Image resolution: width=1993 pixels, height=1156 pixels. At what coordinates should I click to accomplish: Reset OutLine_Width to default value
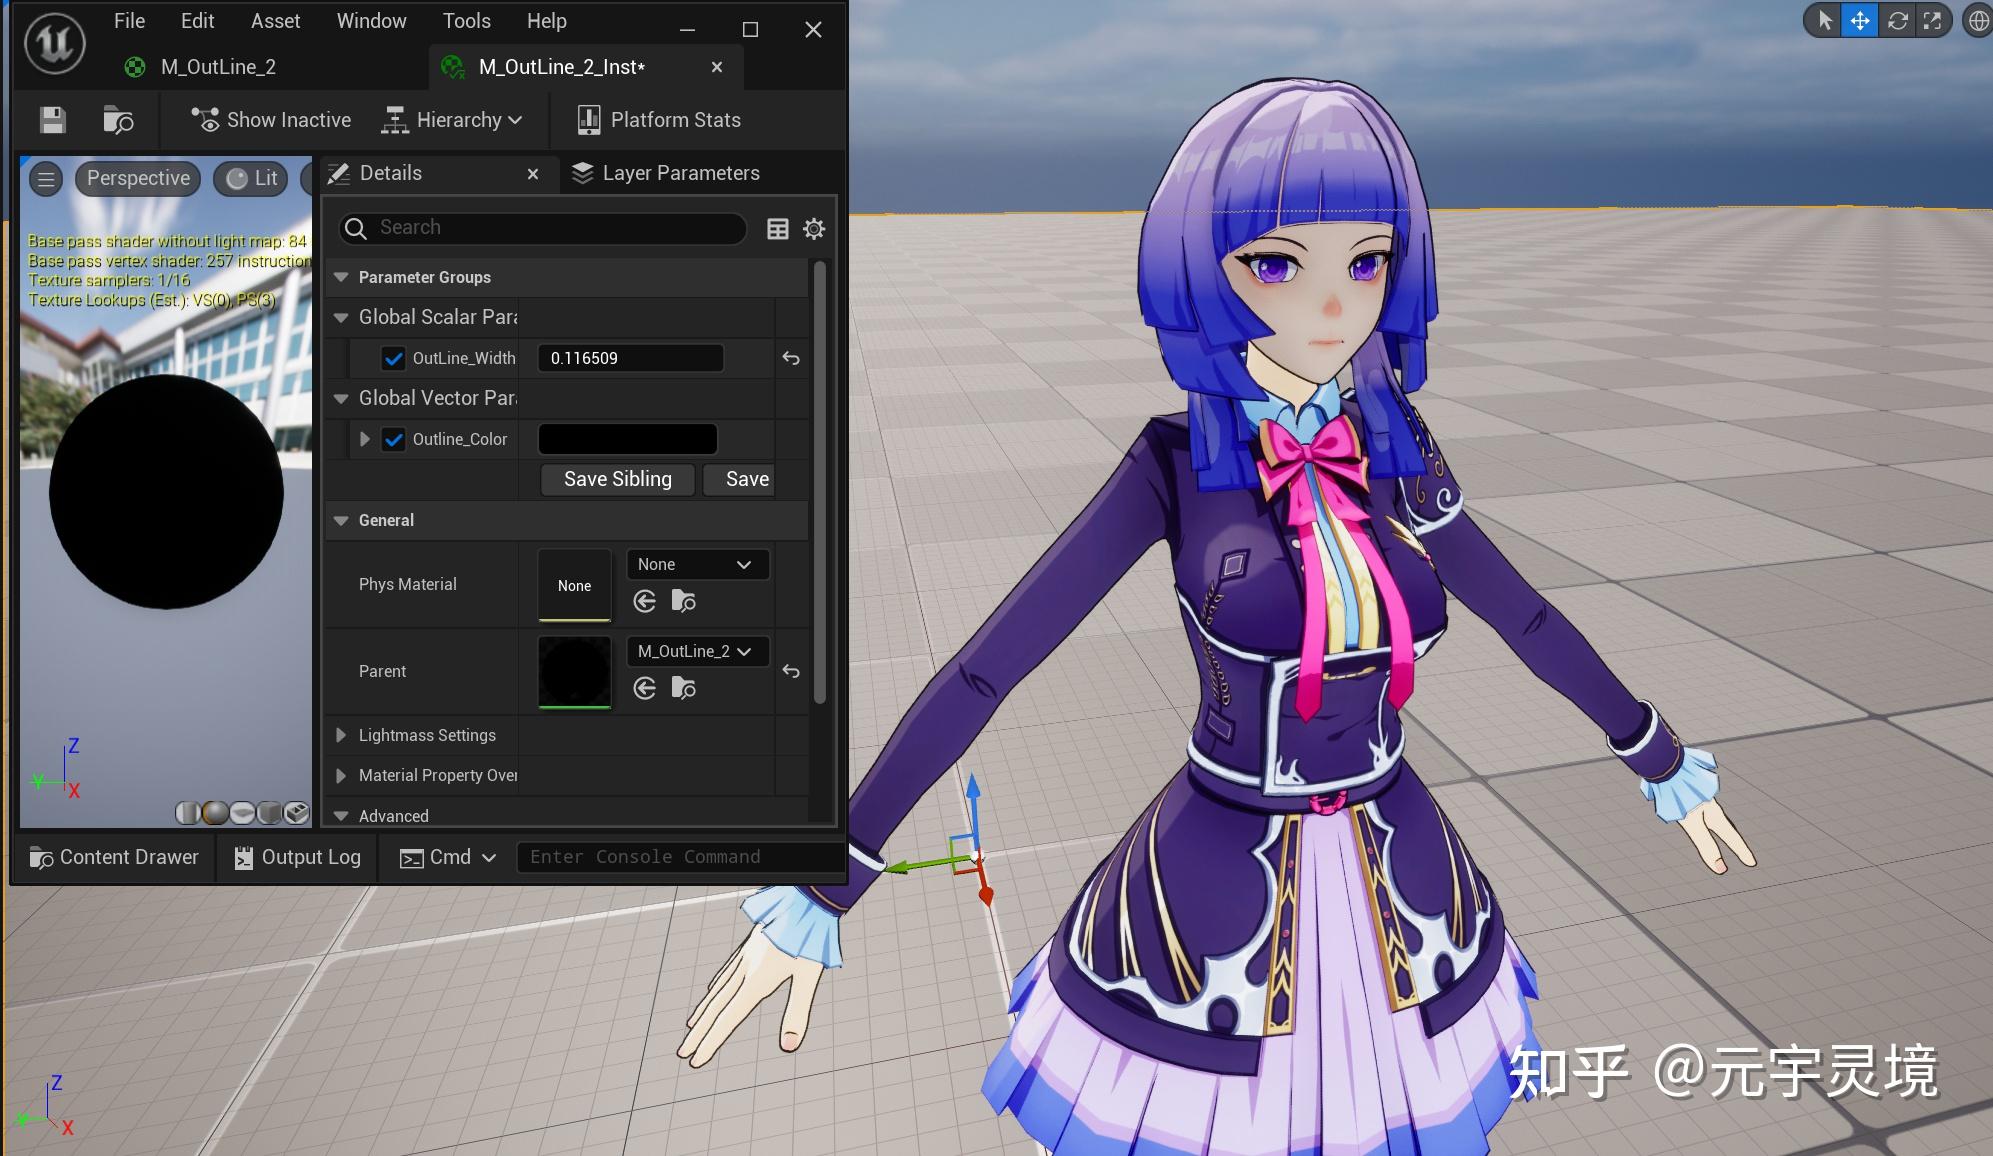click(x=791, y=358)
